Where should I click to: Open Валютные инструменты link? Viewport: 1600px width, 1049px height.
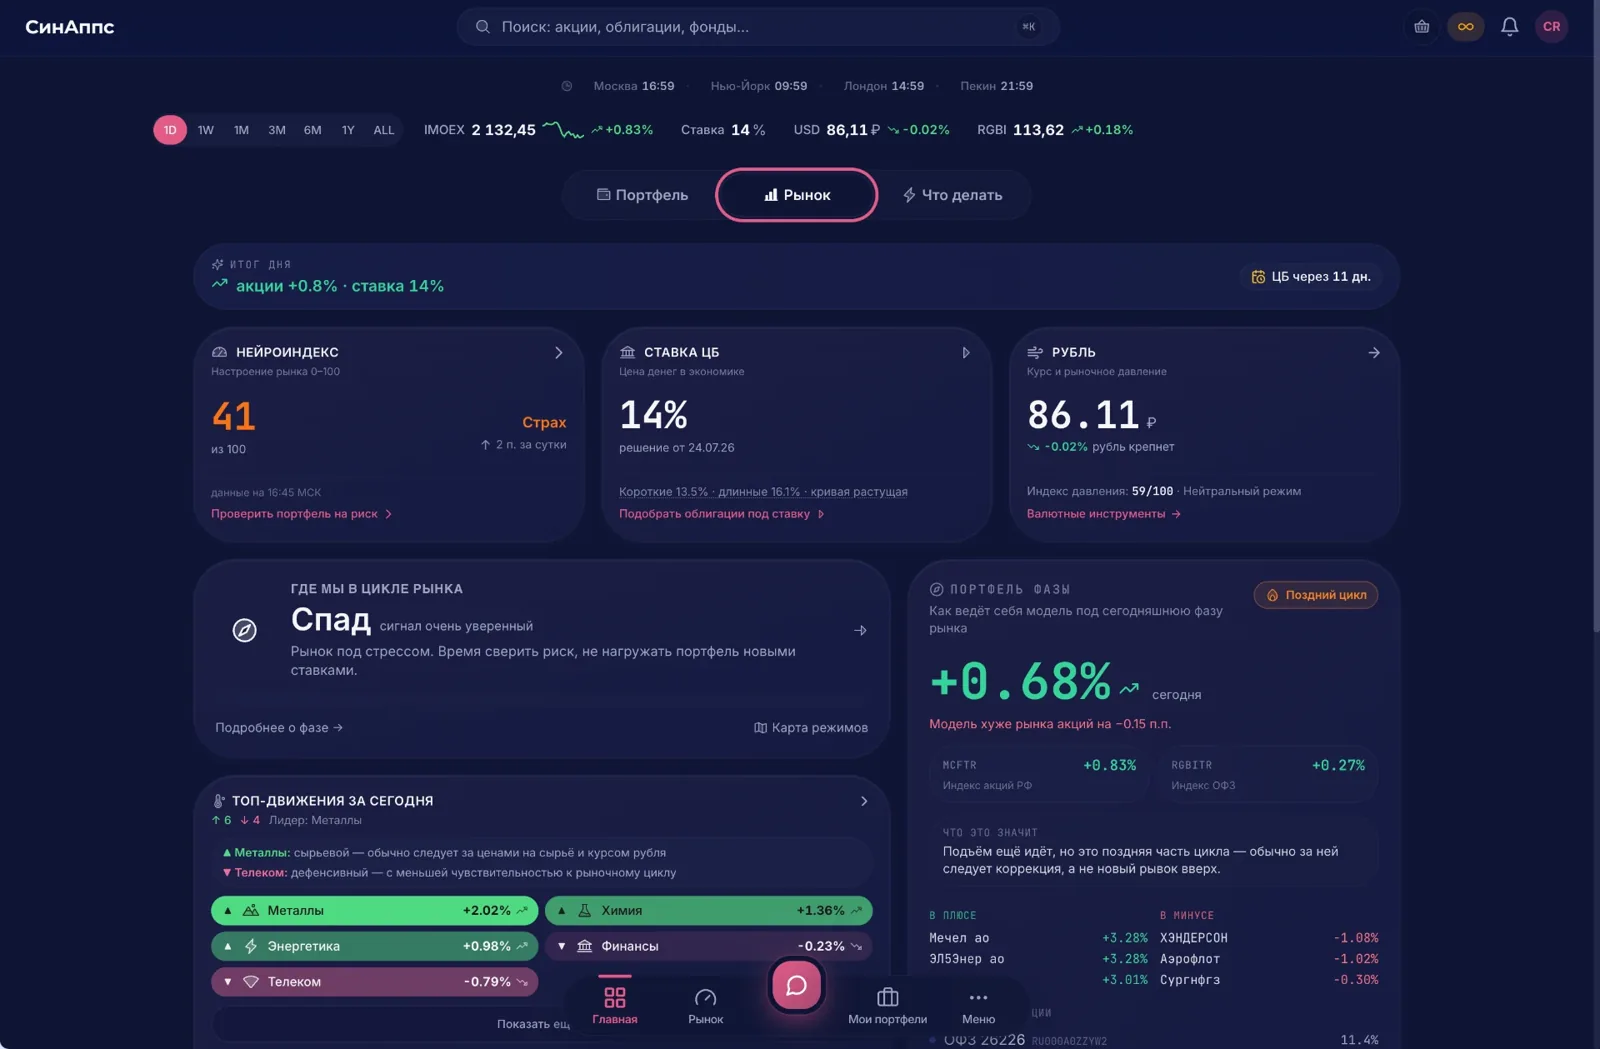coord(1104,514)
